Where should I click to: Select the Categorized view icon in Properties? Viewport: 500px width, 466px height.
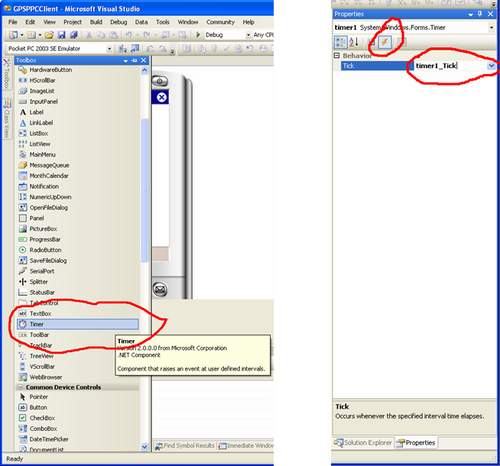coord(340,42)
